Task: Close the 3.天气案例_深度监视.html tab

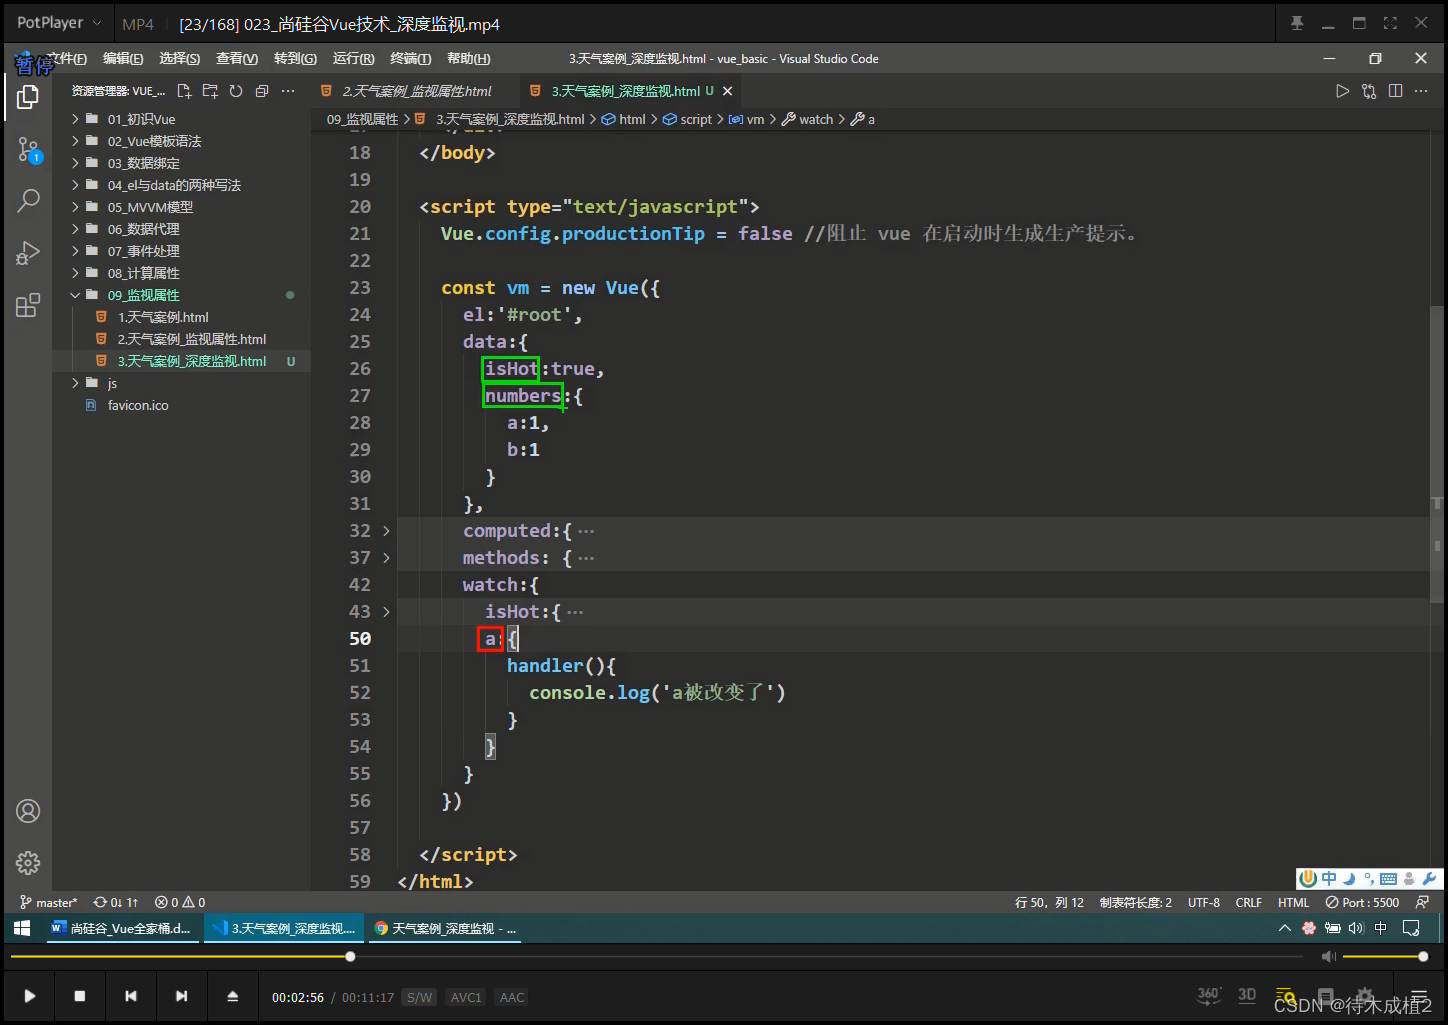Action: [728, 91]
